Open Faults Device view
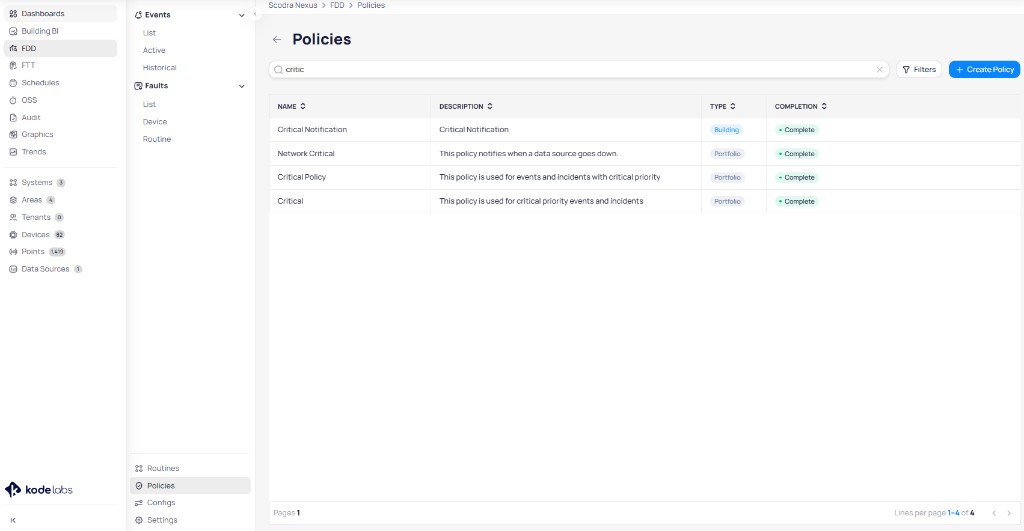 click(x=155, y=122)
